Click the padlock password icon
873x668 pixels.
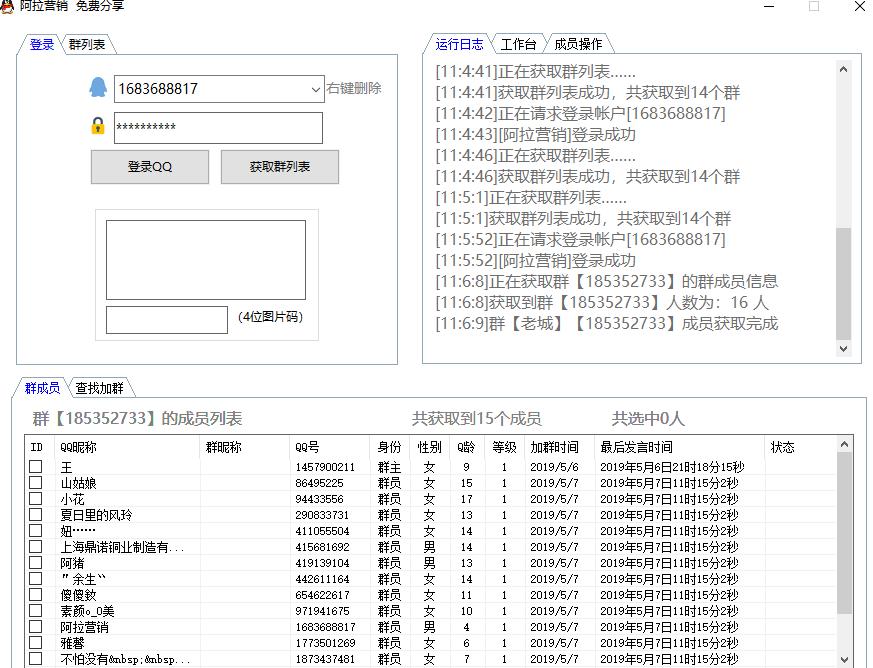click(x=98, y=126)
